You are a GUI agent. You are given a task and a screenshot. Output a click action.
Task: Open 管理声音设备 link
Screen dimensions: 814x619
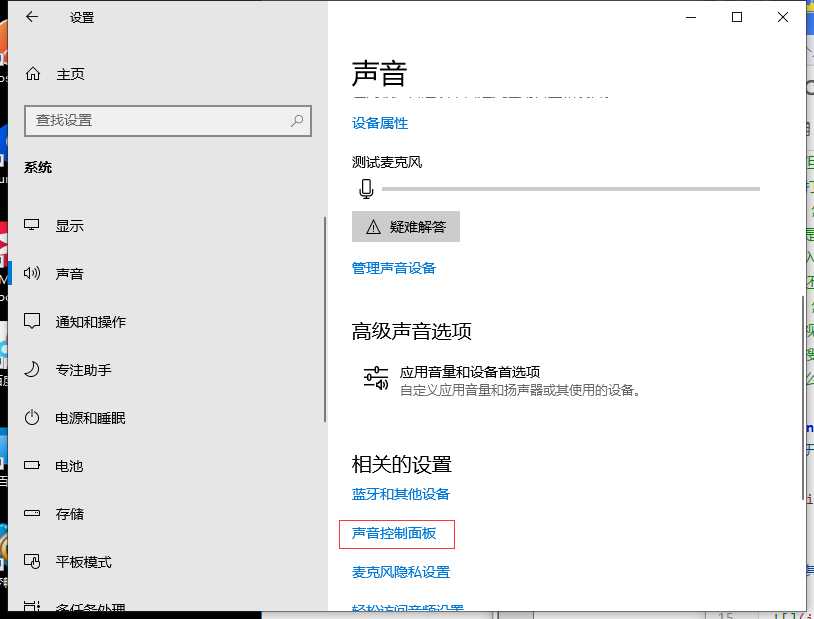[x=394, y=268]
